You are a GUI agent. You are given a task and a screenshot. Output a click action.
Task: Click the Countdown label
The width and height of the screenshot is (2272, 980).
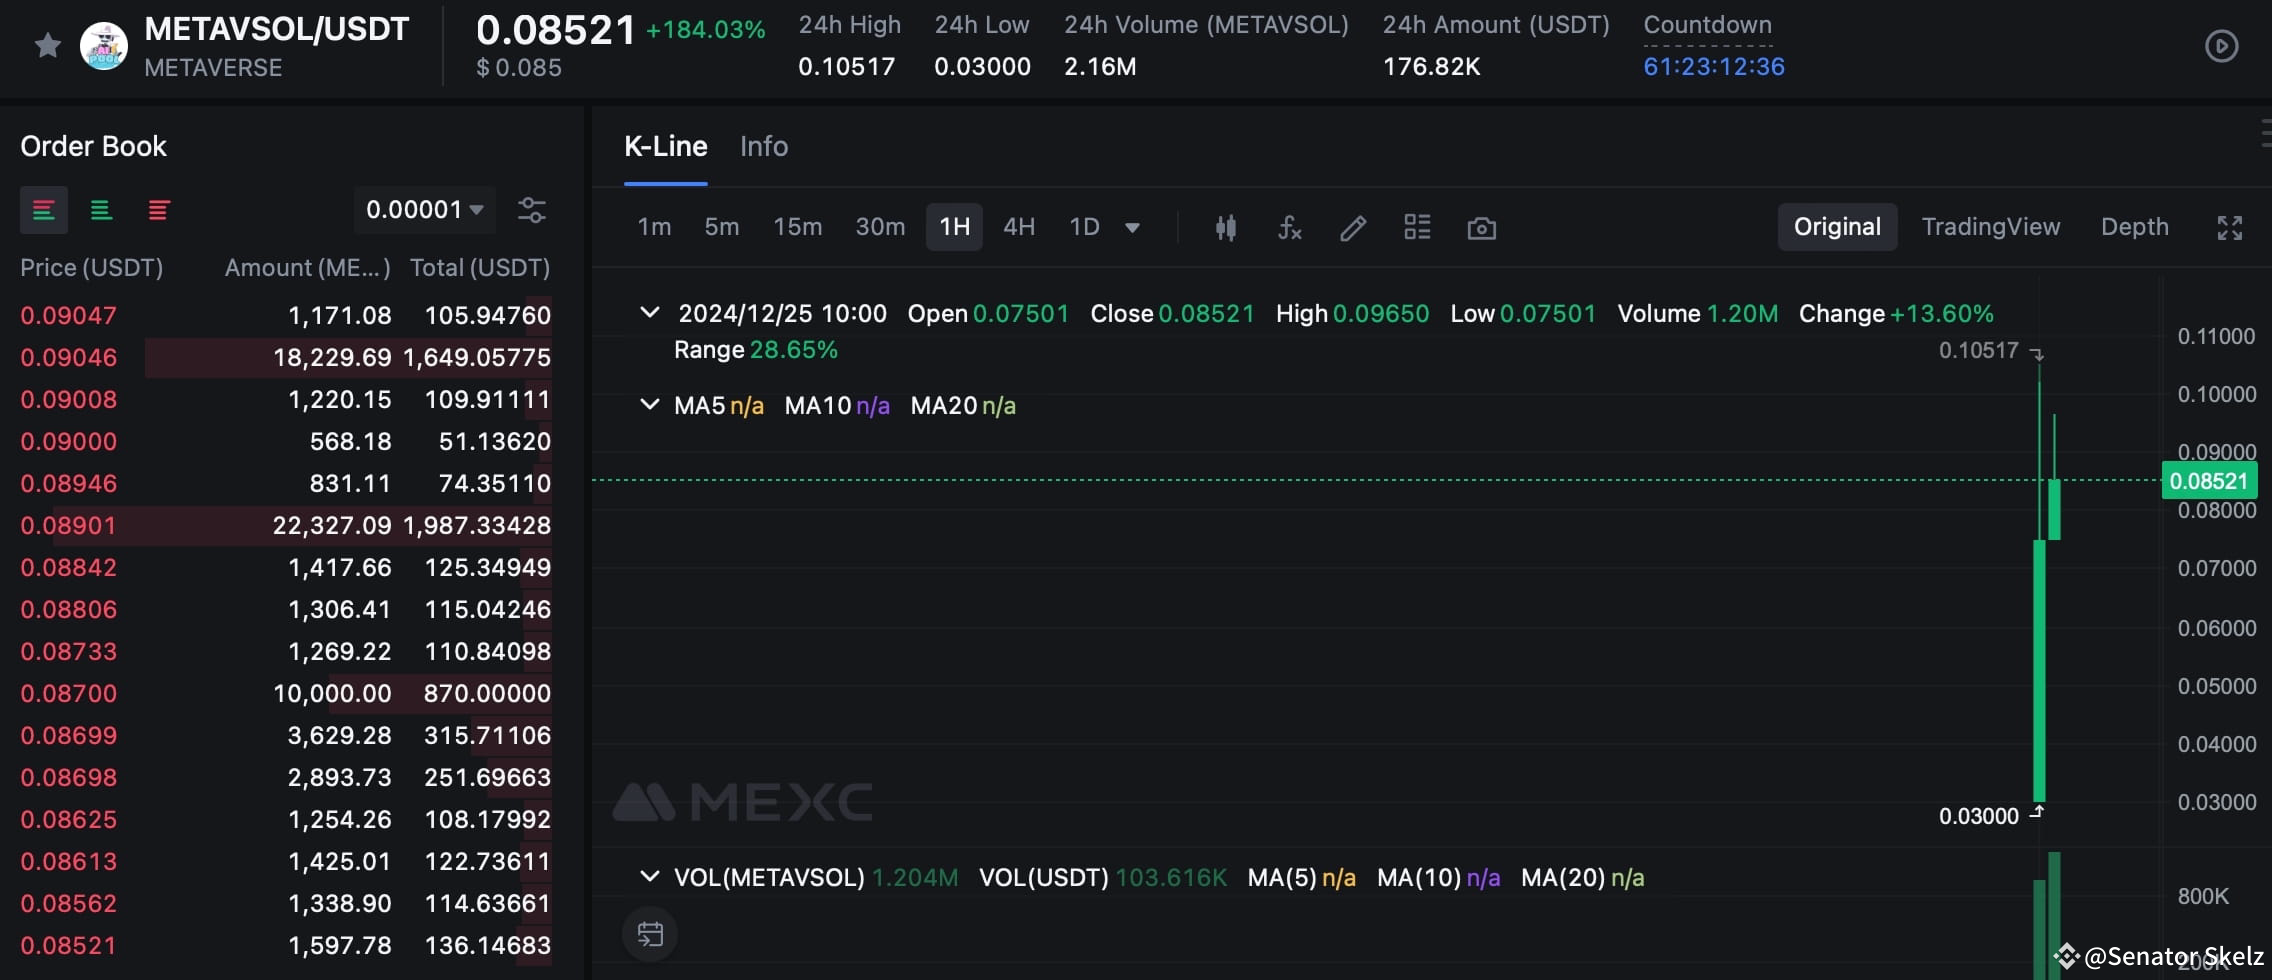[x=1708, y=25]
